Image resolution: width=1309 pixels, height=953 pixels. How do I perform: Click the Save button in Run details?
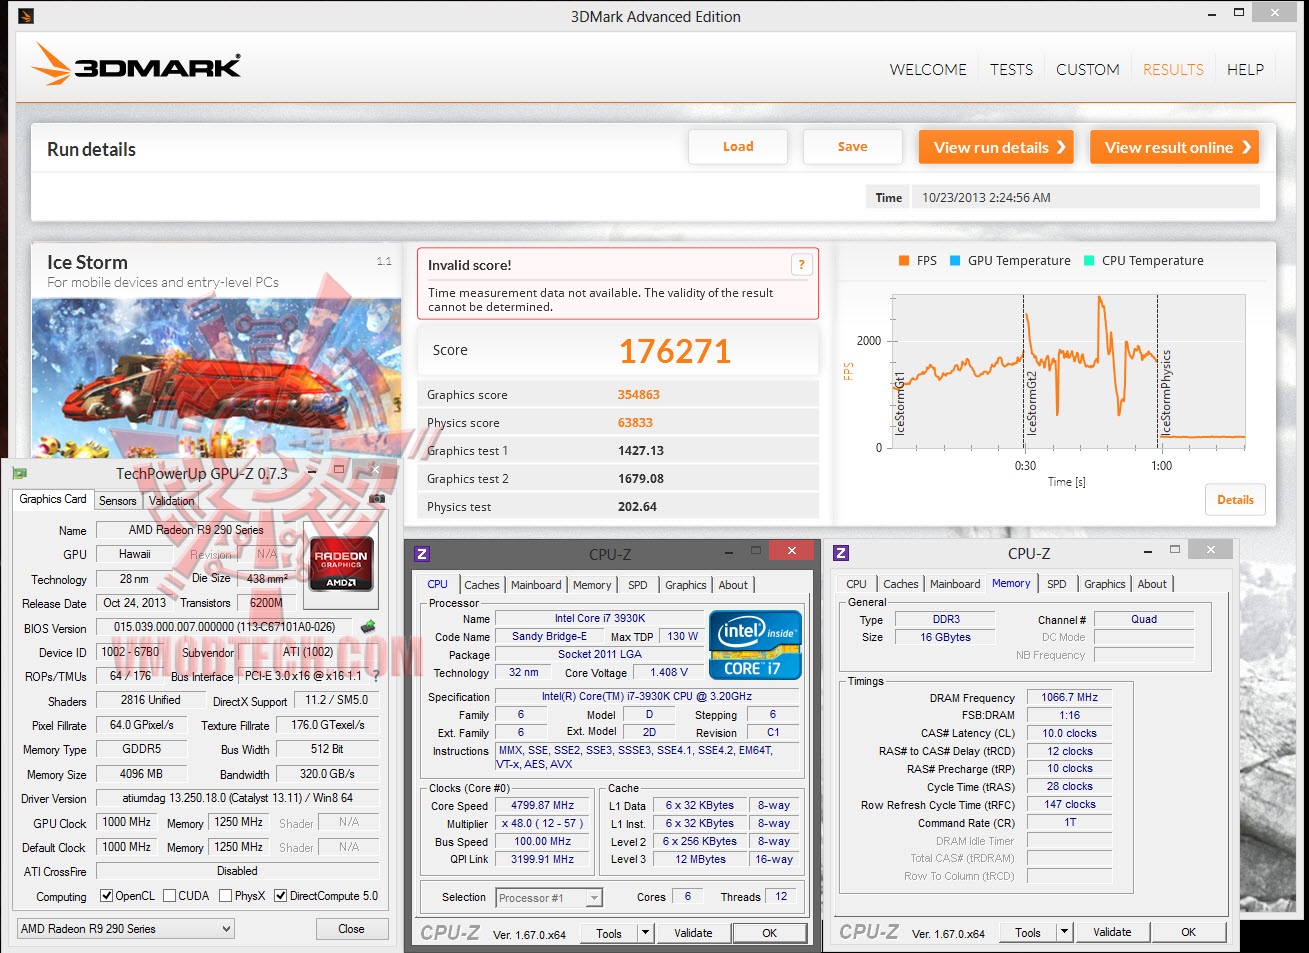pyautogui.click(x=852, y=147)
